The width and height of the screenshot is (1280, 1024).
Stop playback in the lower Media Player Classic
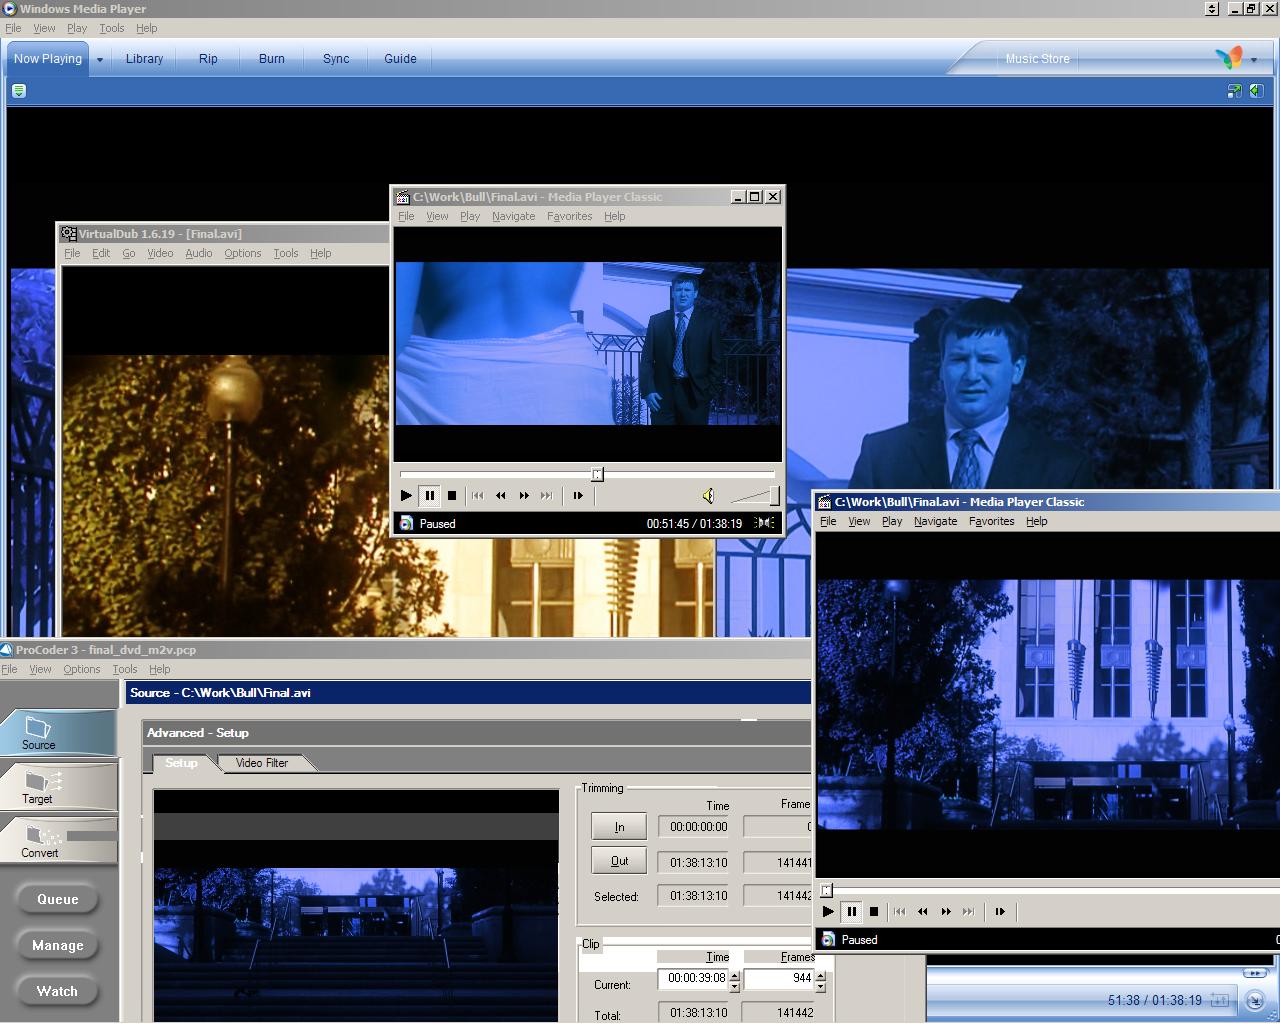point(874,911)
